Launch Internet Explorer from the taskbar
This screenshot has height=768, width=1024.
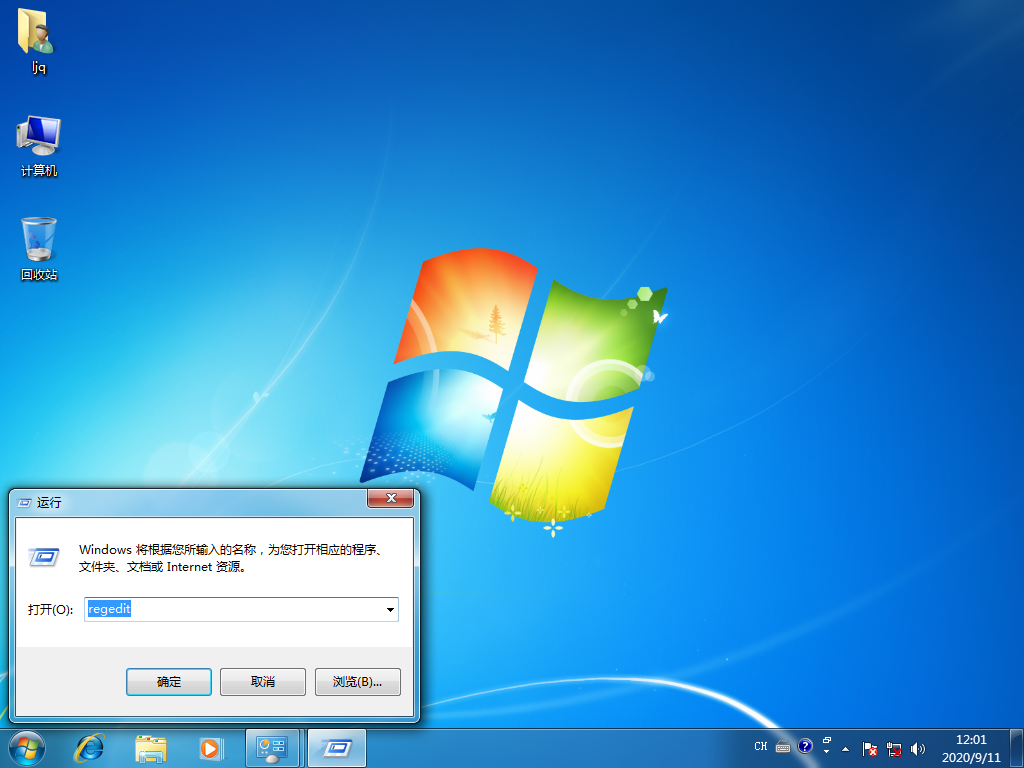pos(90,747)
